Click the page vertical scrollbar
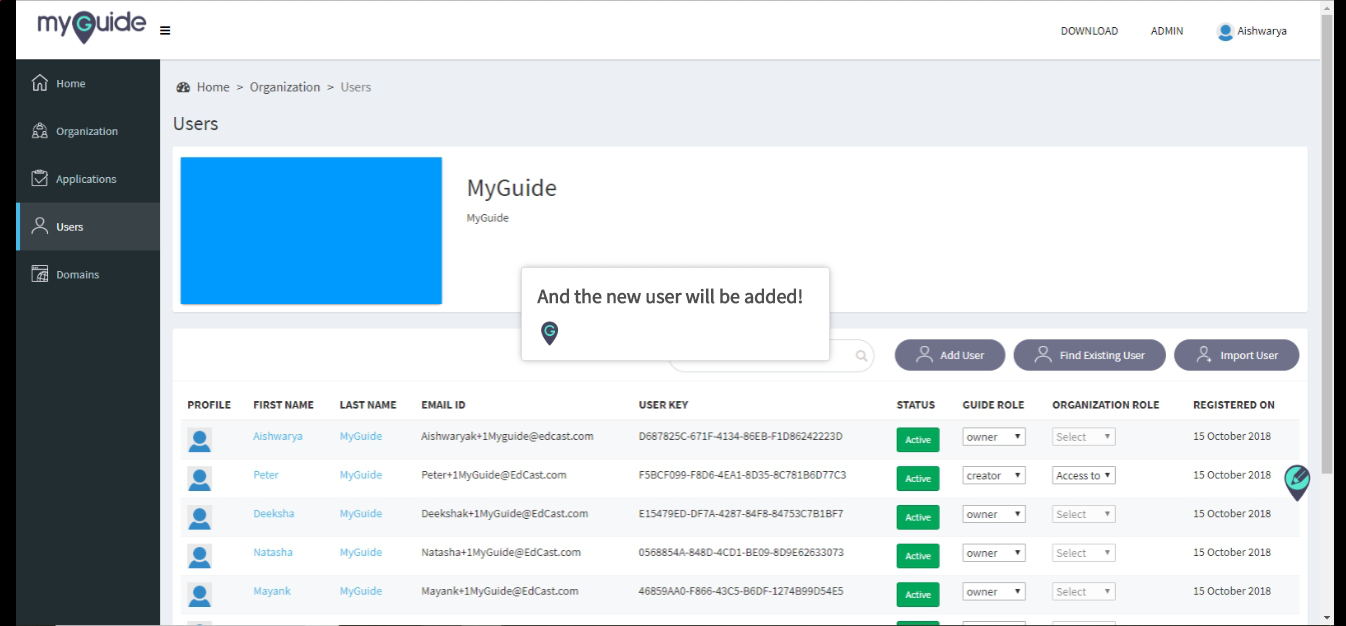This screenshot has width=1346, height=626. [x=1328, y=244]
